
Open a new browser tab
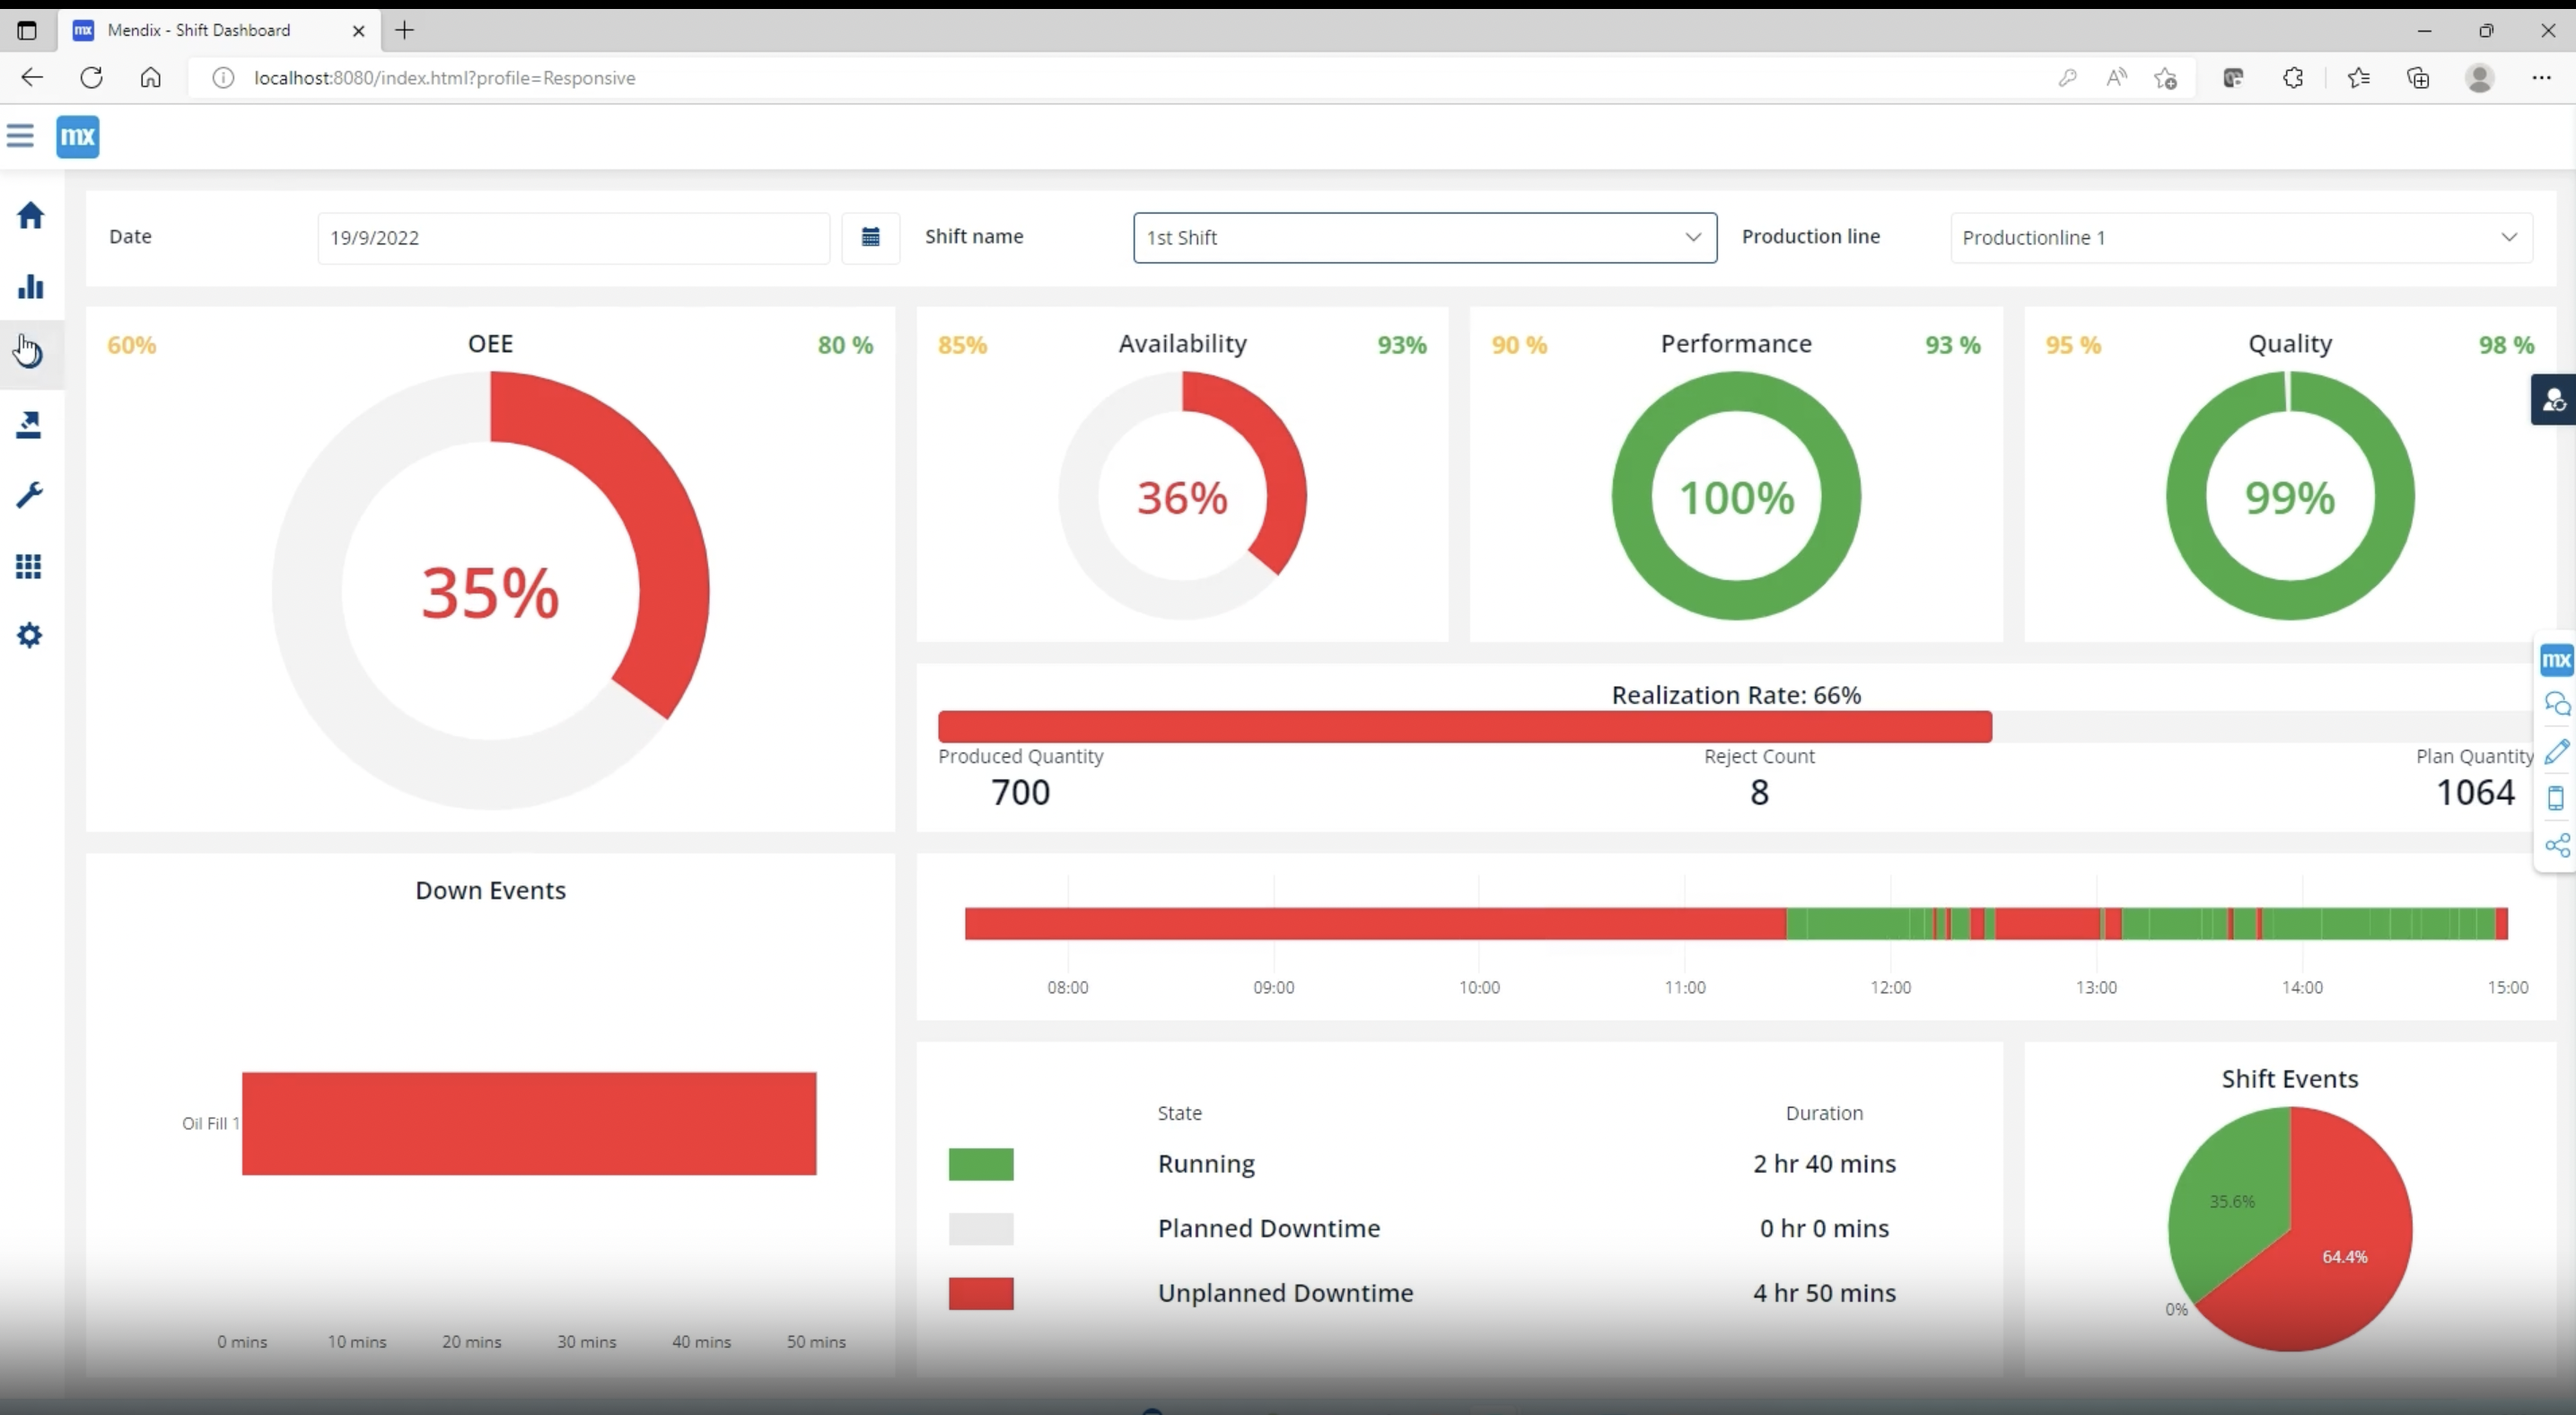(404, 30)
